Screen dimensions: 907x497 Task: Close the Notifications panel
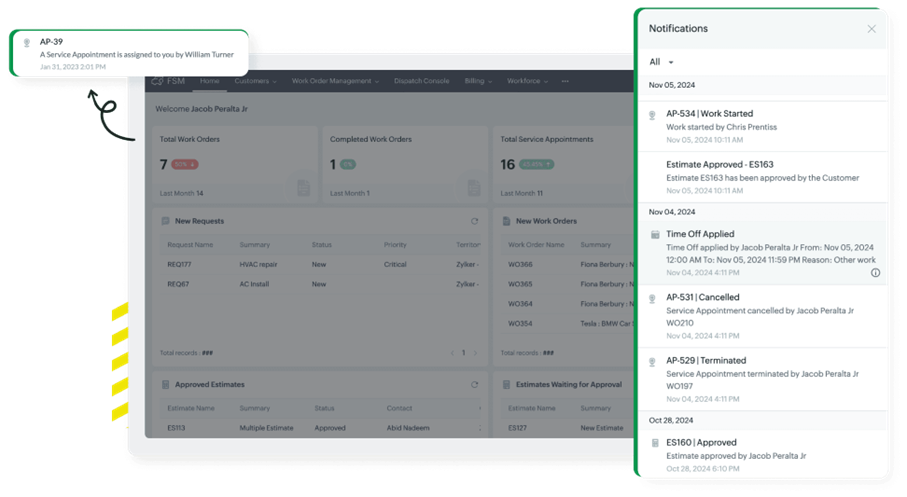click(x=871, y=29)
